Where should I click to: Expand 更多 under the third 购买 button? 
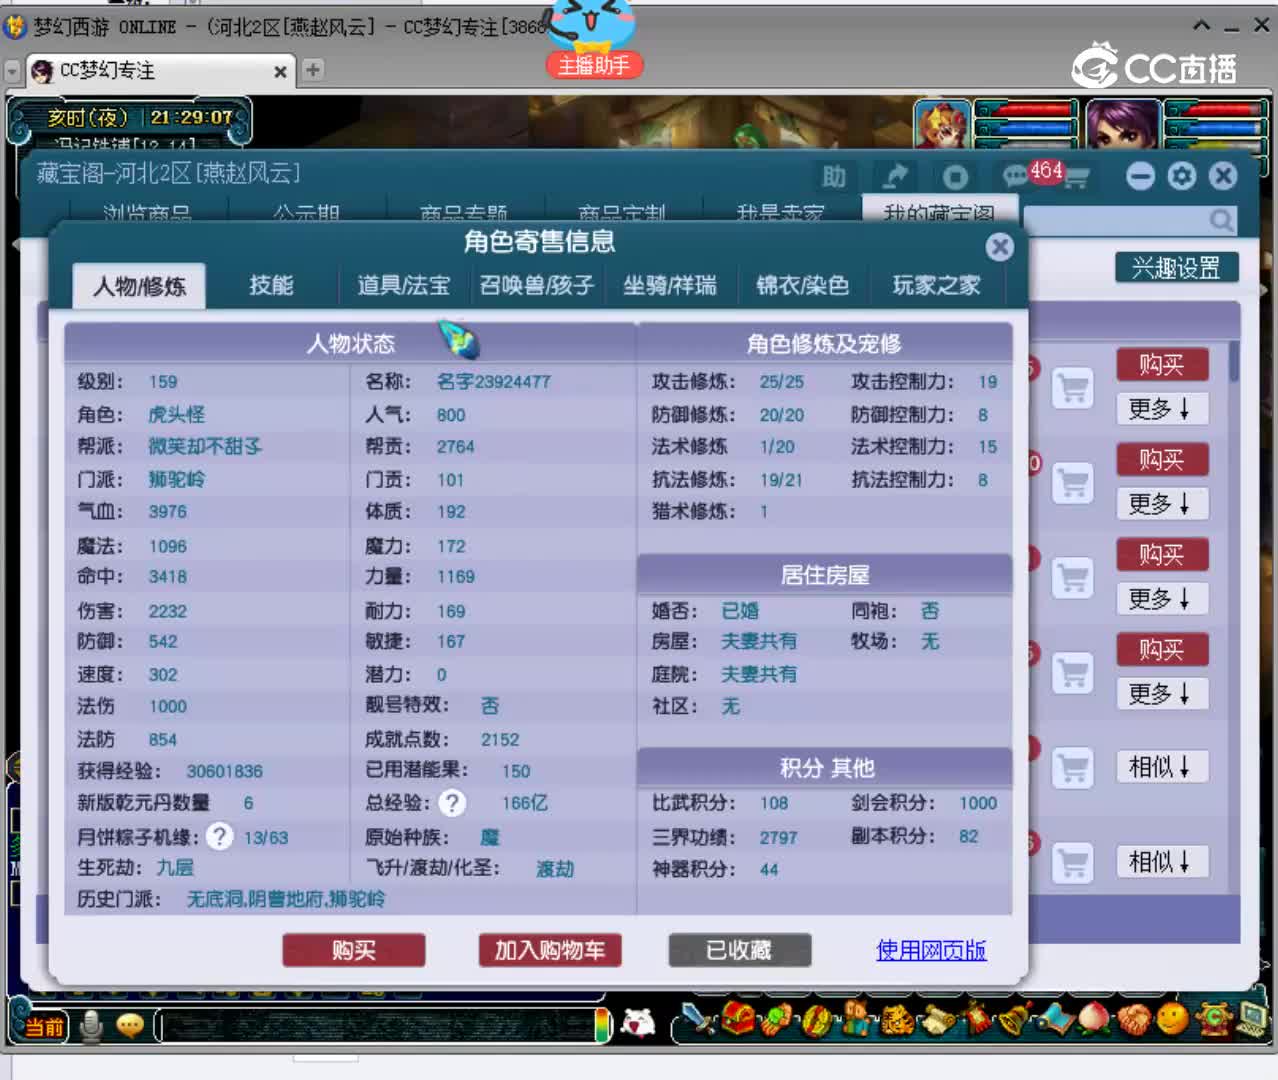pyautogui.click(x=1162, y=599)
